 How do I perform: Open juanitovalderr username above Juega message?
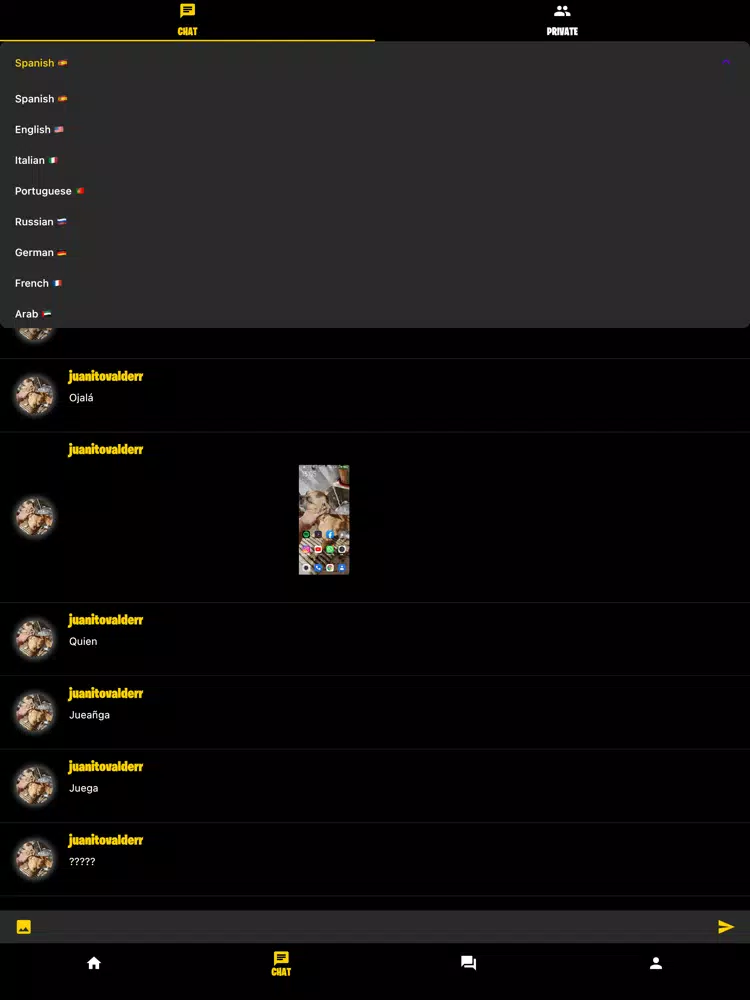coord(106,767)
